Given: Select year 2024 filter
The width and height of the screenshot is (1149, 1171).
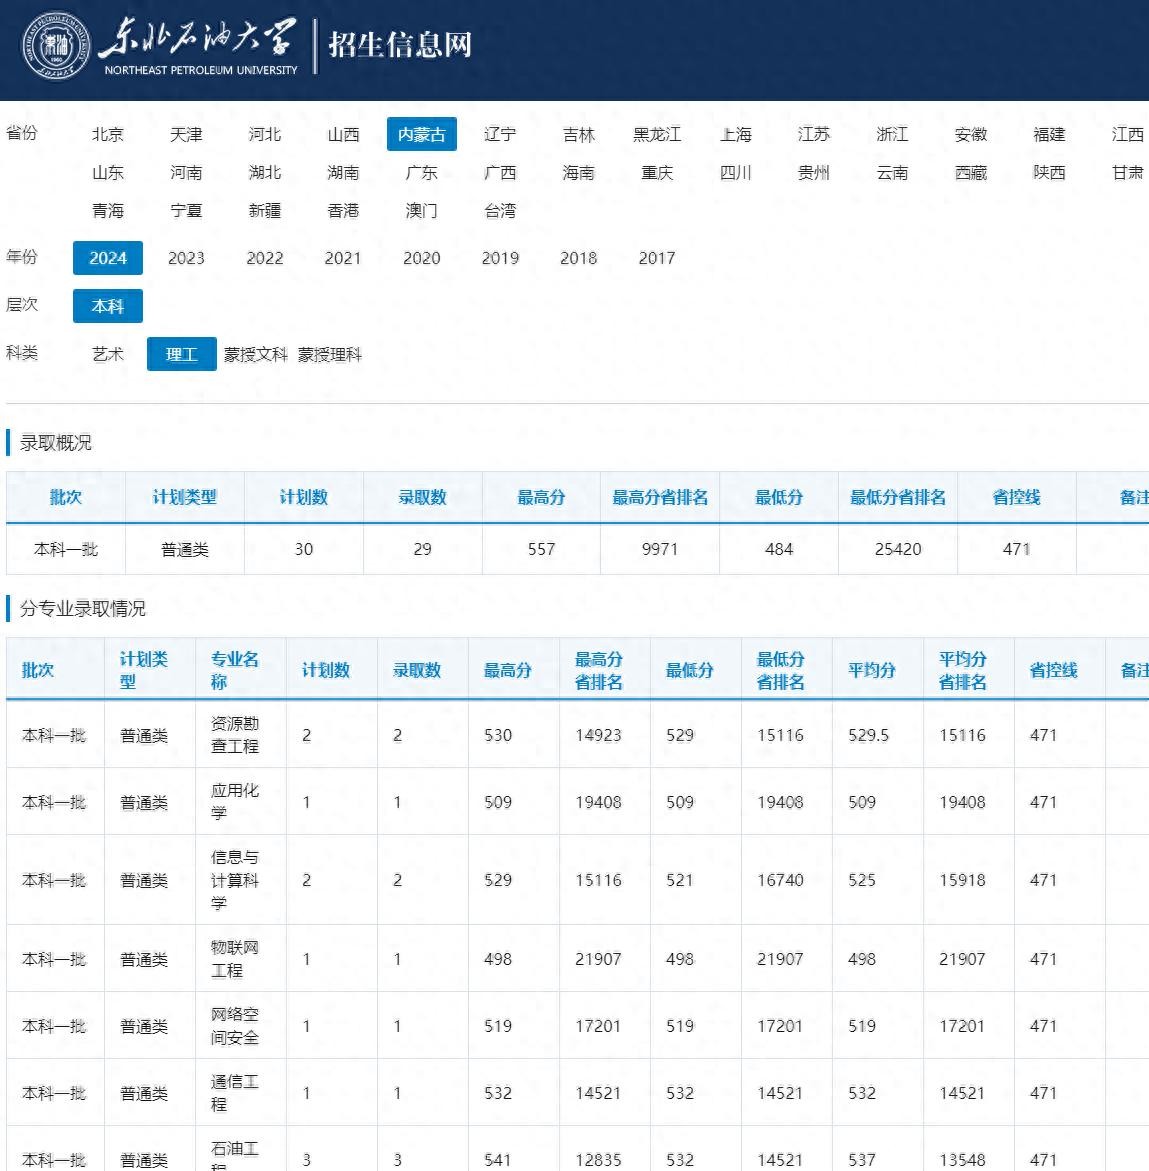Looking at the screenshot, I should pos(108,258).
